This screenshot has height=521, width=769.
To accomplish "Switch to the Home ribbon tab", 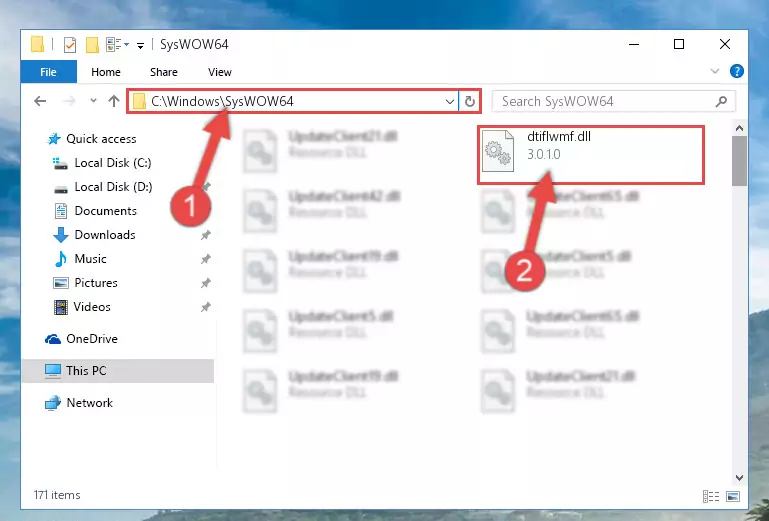I will coord(105,72).
